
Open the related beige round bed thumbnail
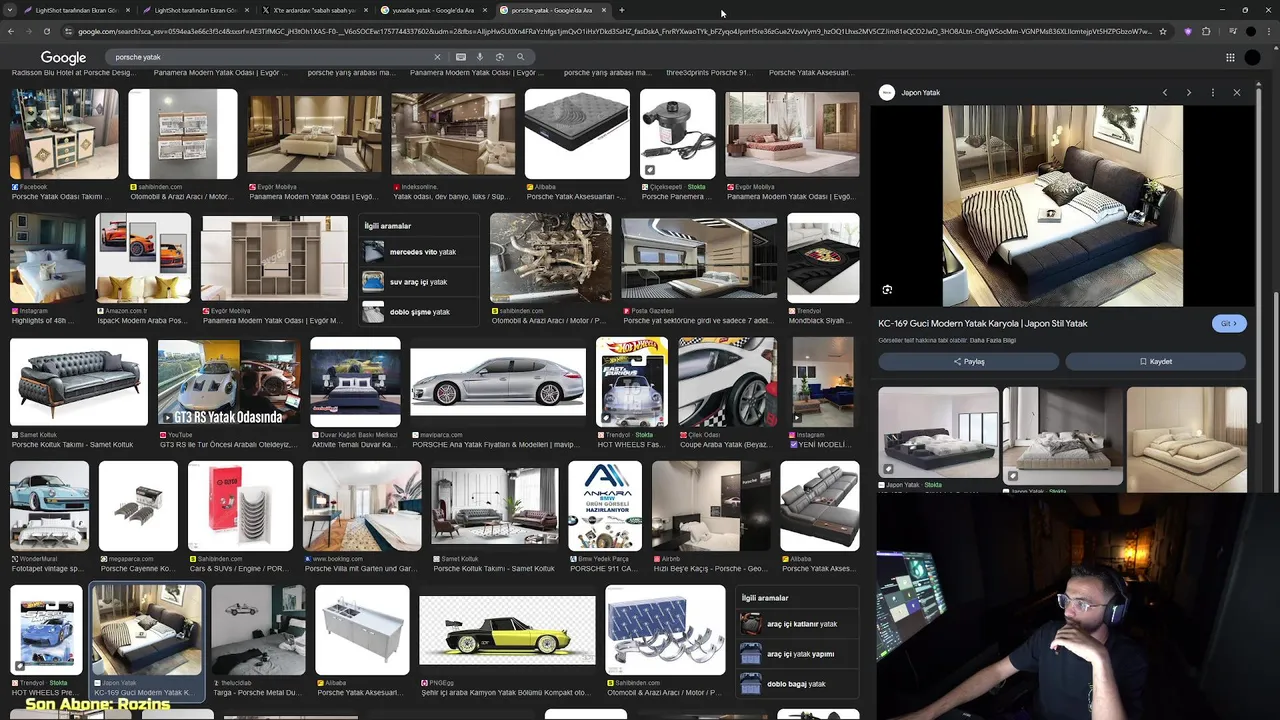(1186, 438)
